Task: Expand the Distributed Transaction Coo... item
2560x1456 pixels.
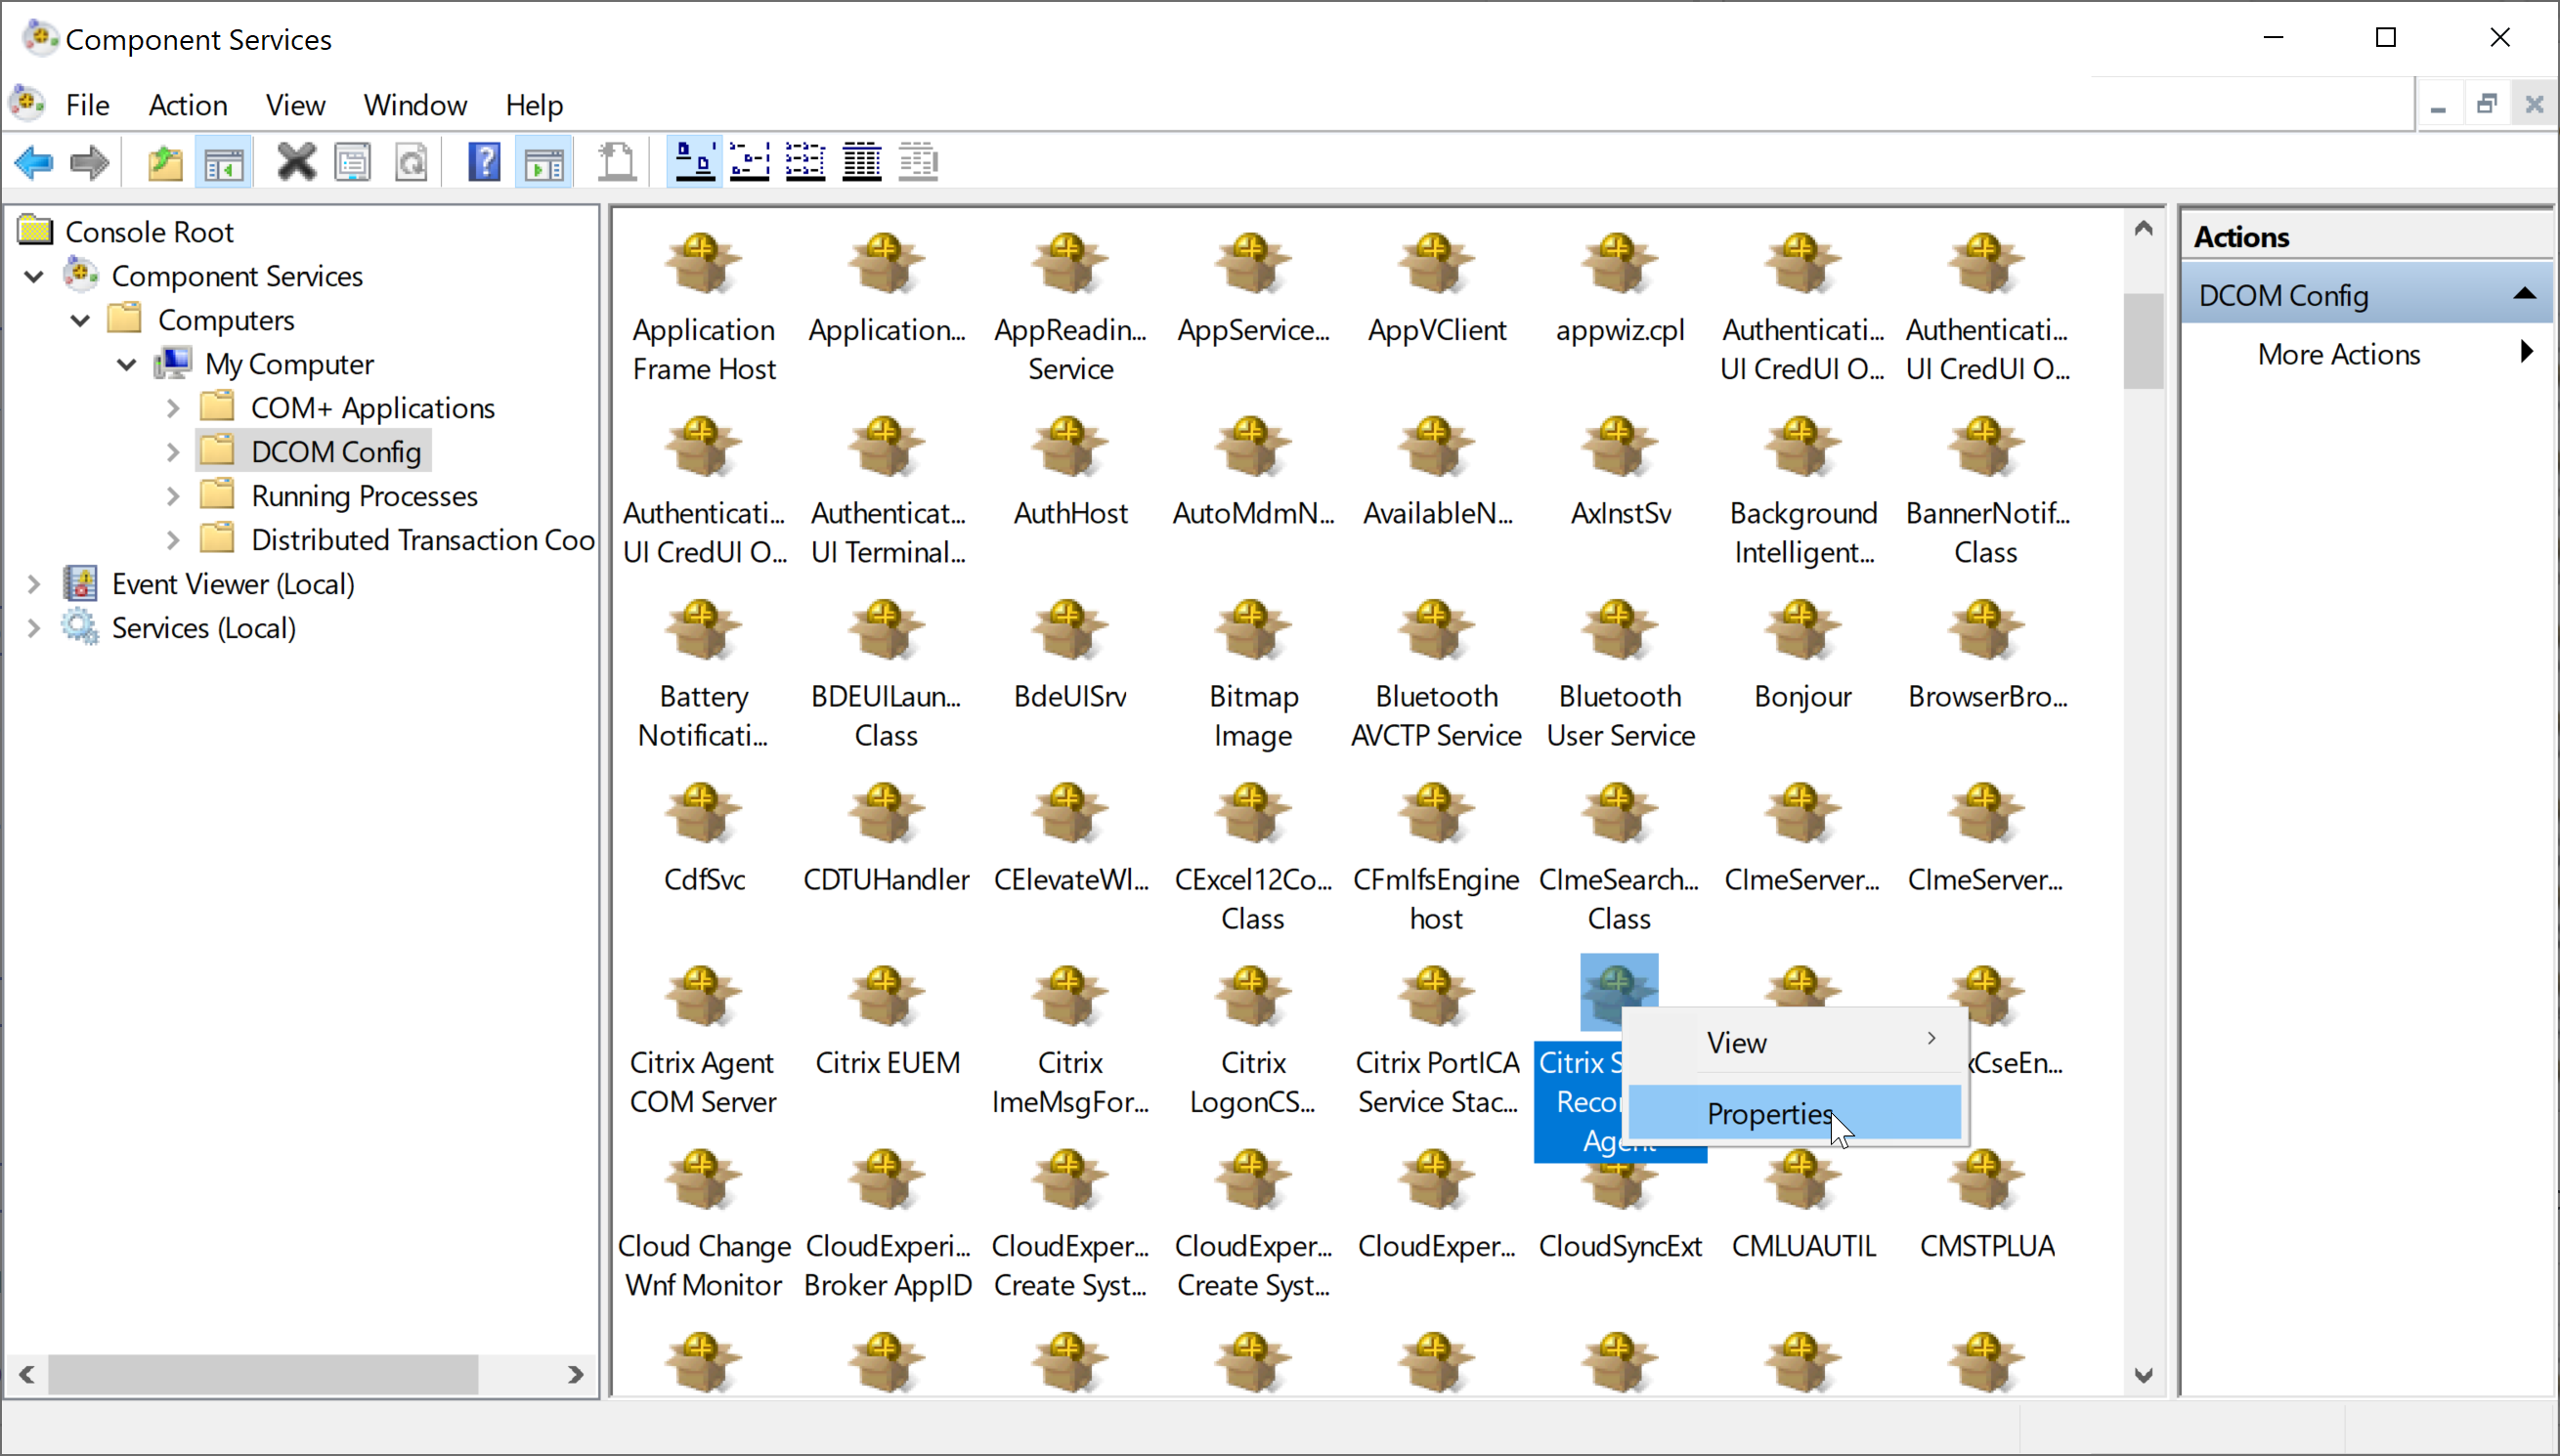Action: (170, 539)
